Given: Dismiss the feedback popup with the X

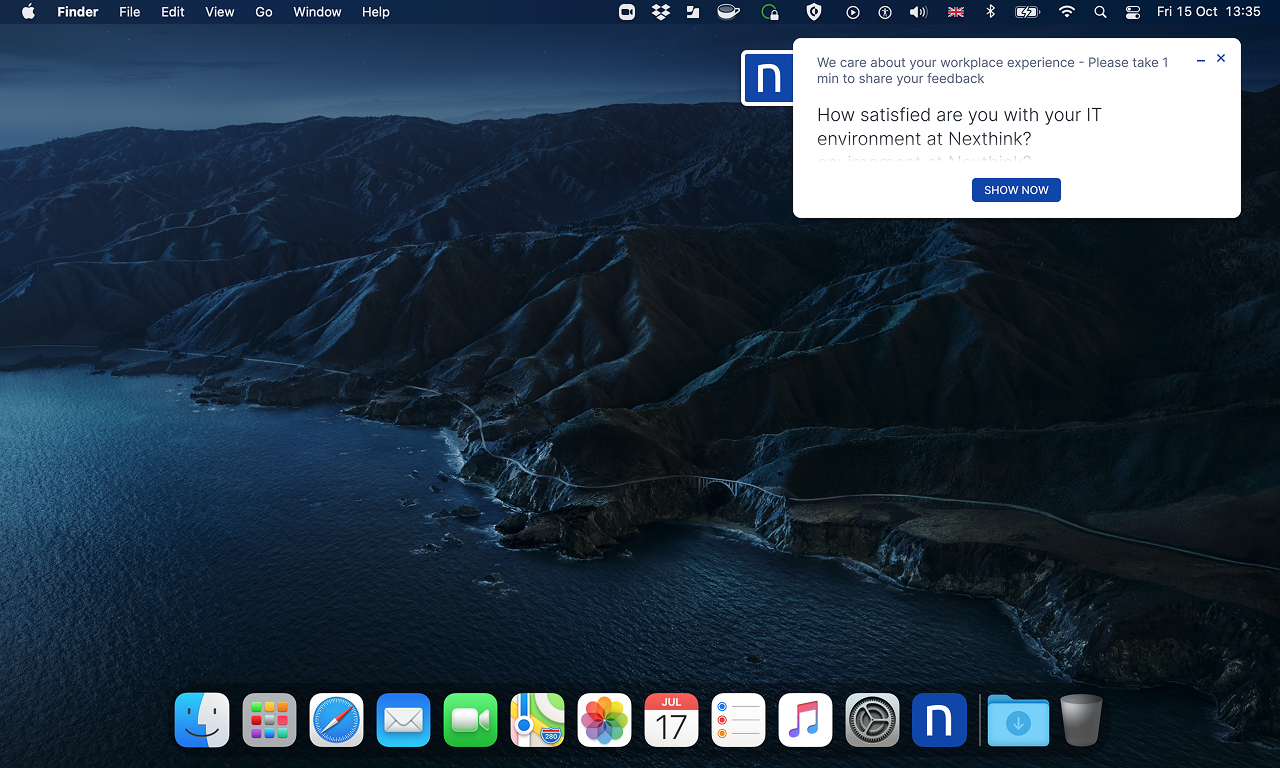Looking at the screenshot, I should (x=1221, y=59).
